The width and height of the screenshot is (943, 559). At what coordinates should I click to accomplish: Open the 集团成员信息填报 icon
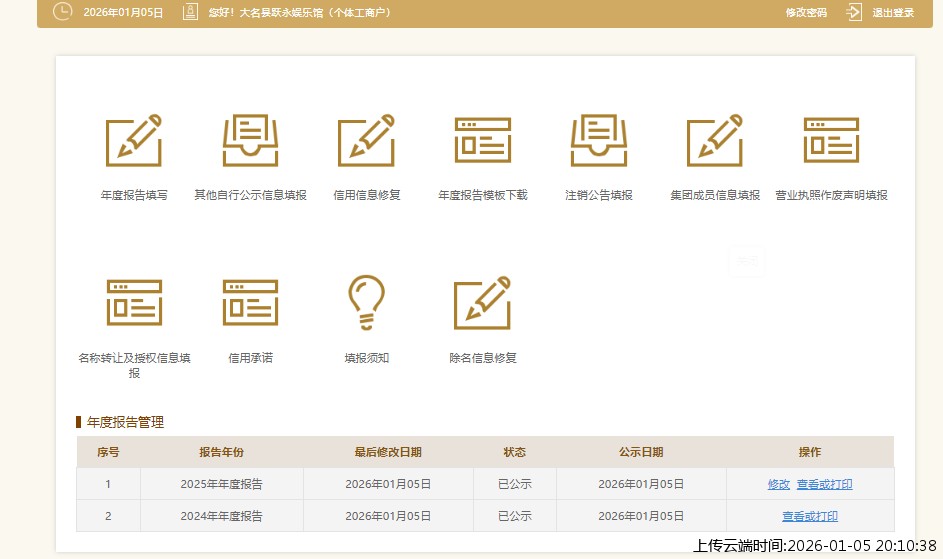(715, 140)
